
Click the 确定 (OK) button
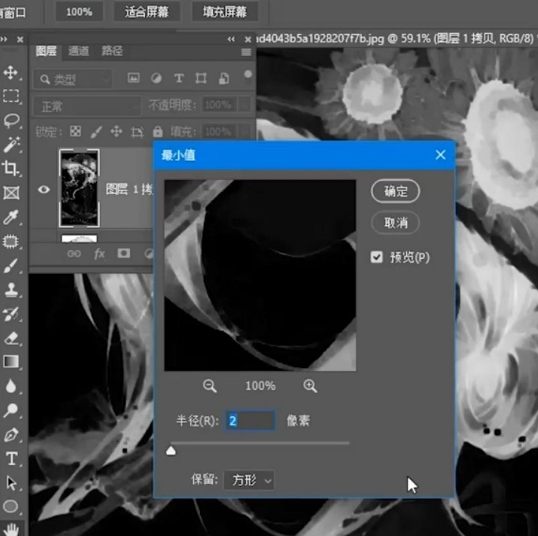coord(395,191)
